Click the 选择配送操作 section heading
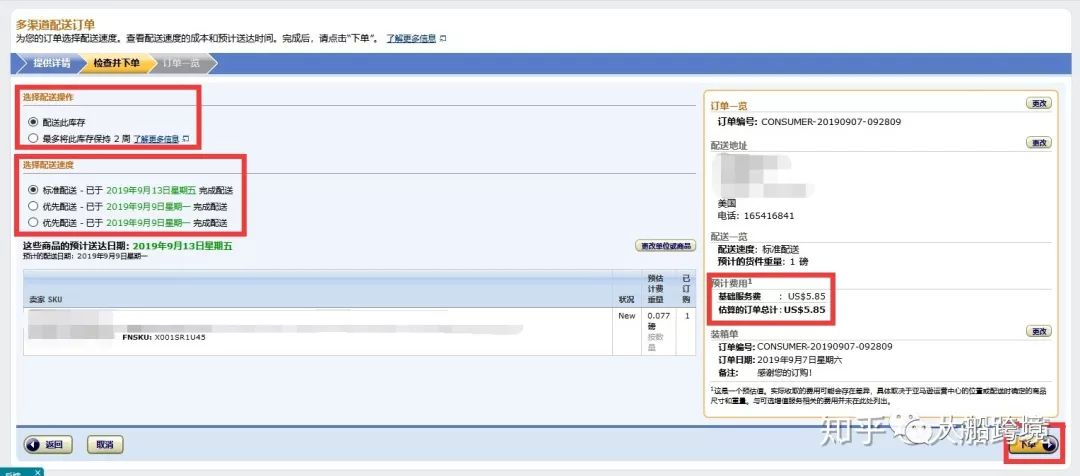 coord(48,98)
